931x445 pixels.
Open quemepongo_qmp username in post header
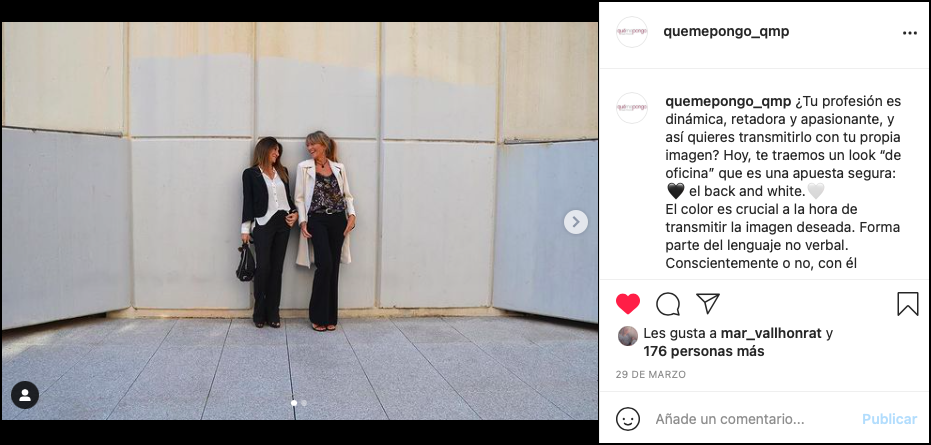click(x=726, y=31)
